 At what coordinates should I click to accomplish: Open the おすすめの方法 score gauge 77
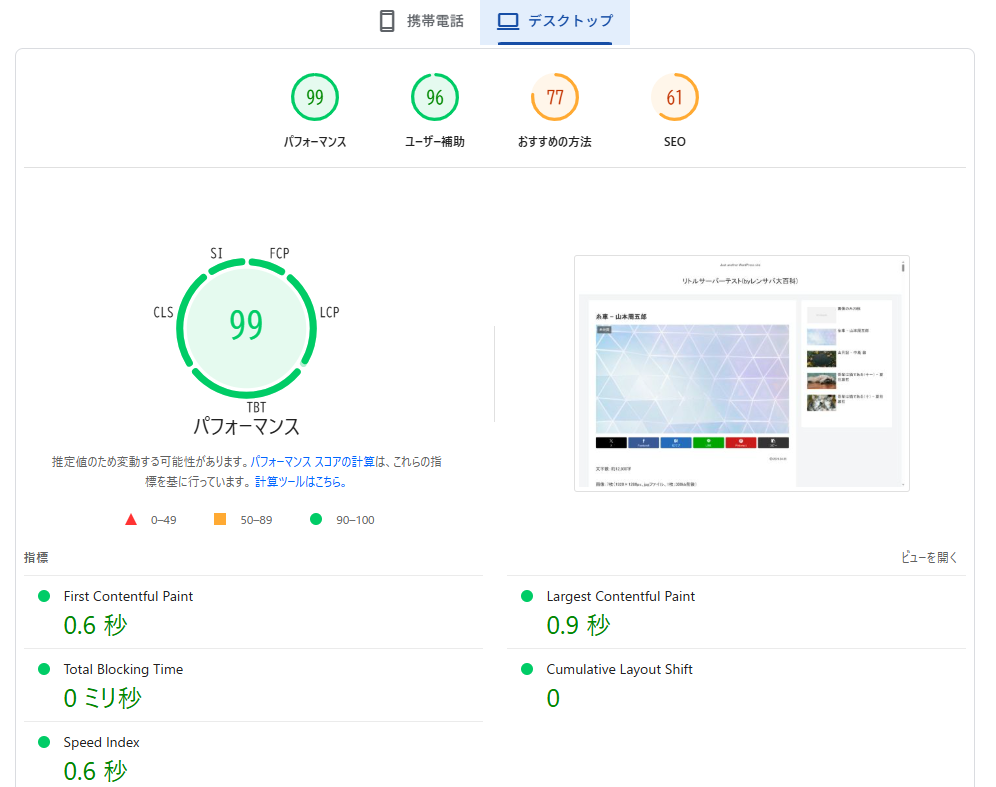[555, 97]
